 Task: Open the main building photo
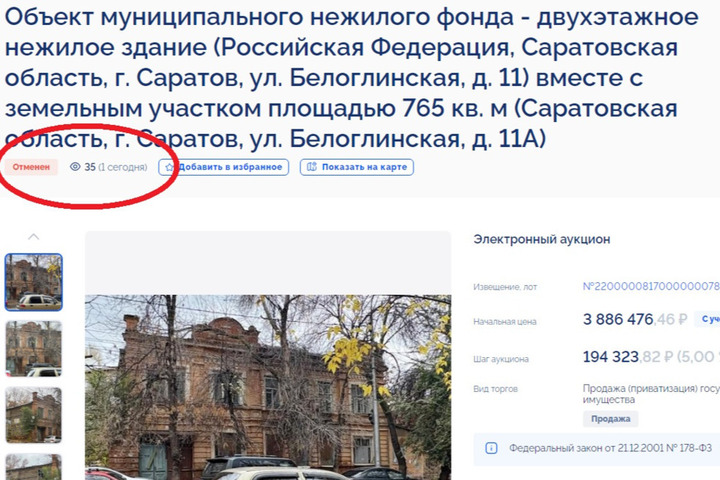268,387
